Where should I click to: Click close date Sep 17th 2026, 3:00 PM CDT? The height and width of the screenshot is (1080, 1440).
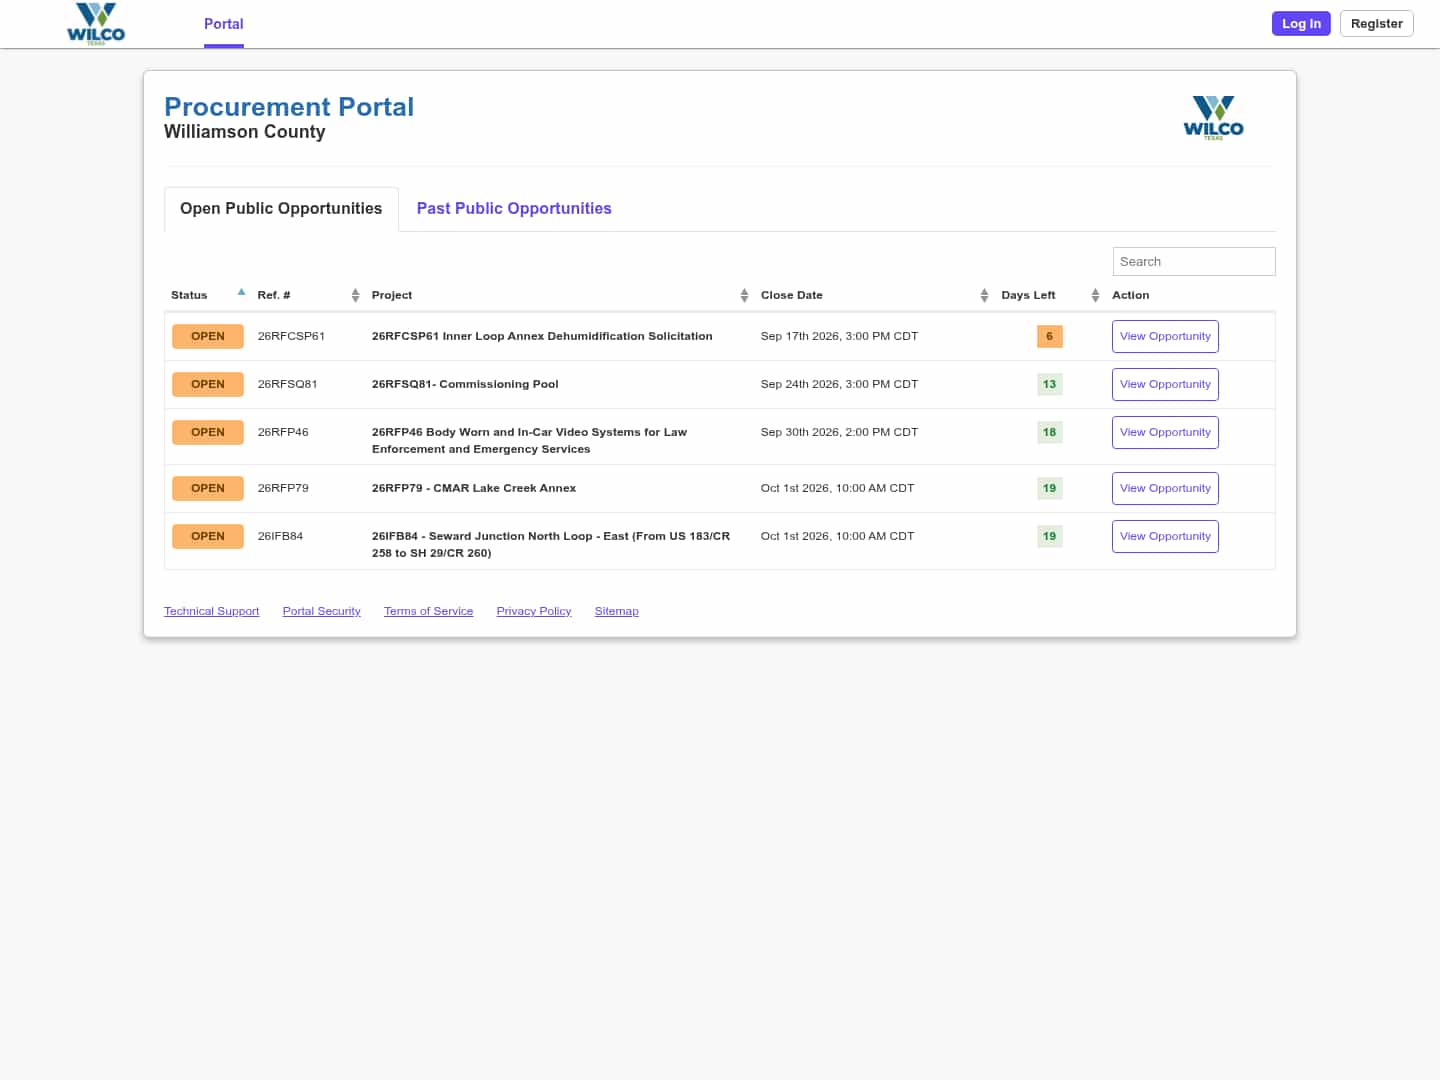point(839,337)
